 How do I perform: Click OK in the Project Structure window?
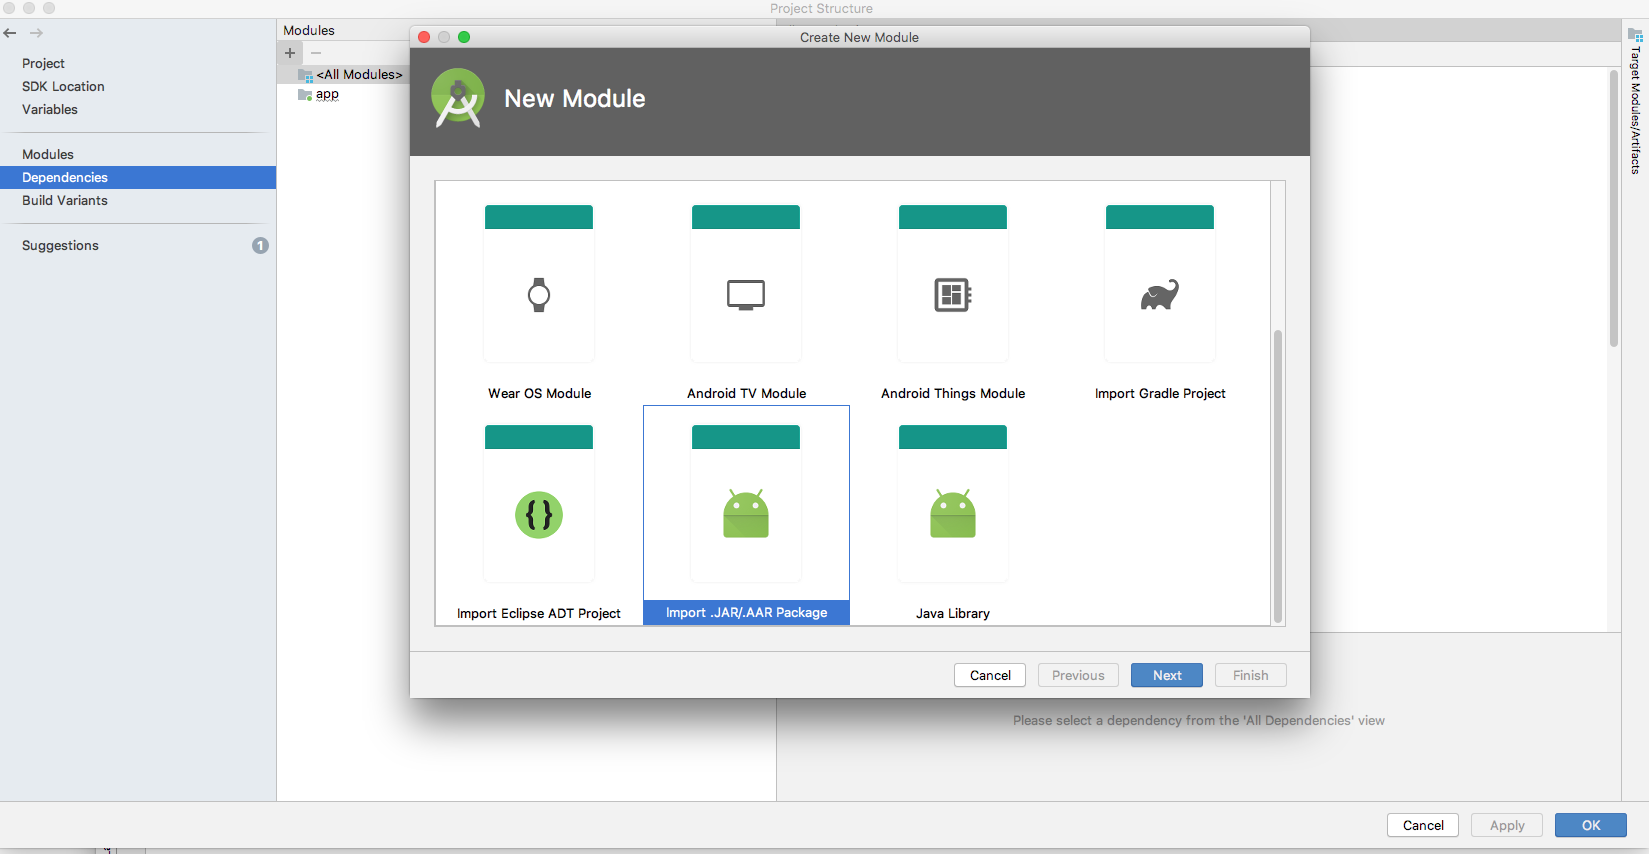click(x=1591, y=825)
